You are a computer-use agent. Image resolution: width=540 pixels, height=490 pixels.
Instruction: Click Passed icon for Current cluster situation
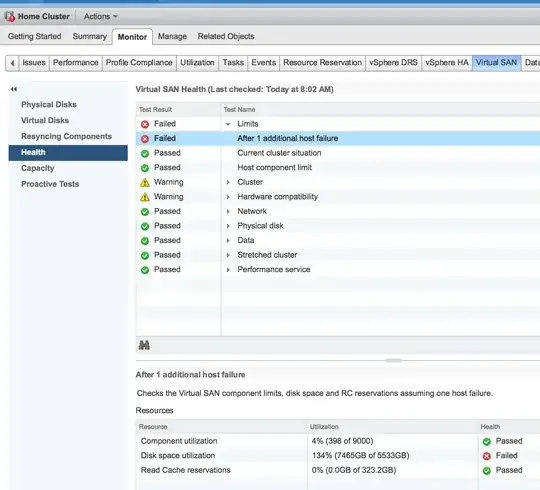click(145, 153)
